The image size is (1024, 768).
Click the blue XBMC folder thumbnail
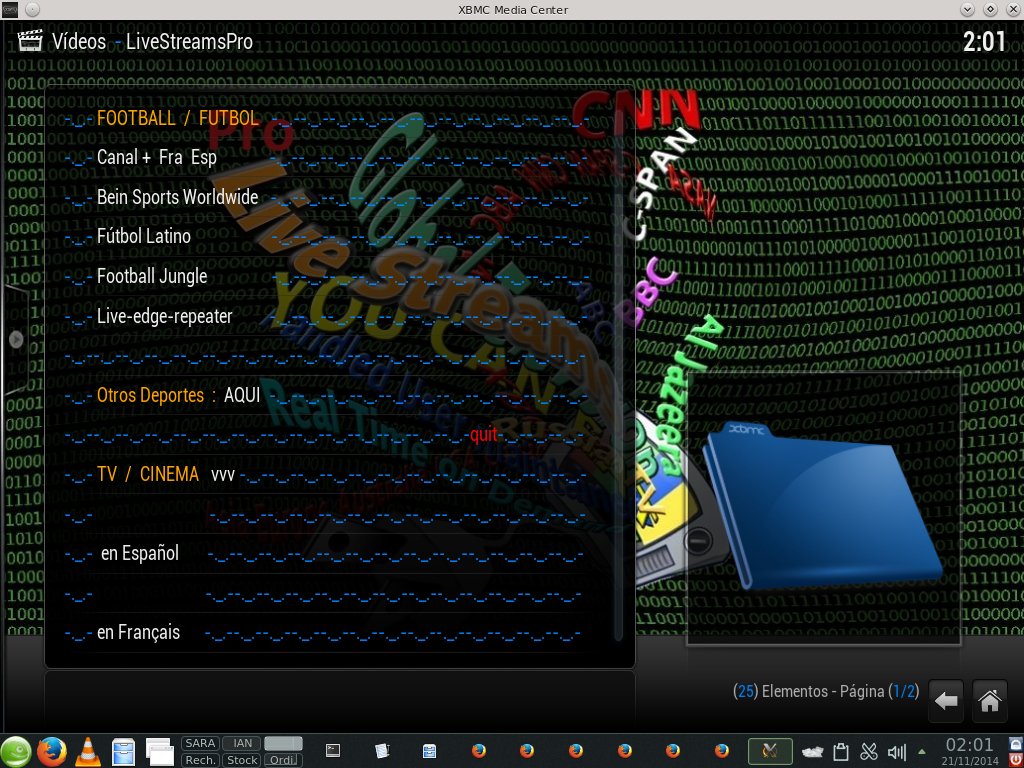(823, 506)
